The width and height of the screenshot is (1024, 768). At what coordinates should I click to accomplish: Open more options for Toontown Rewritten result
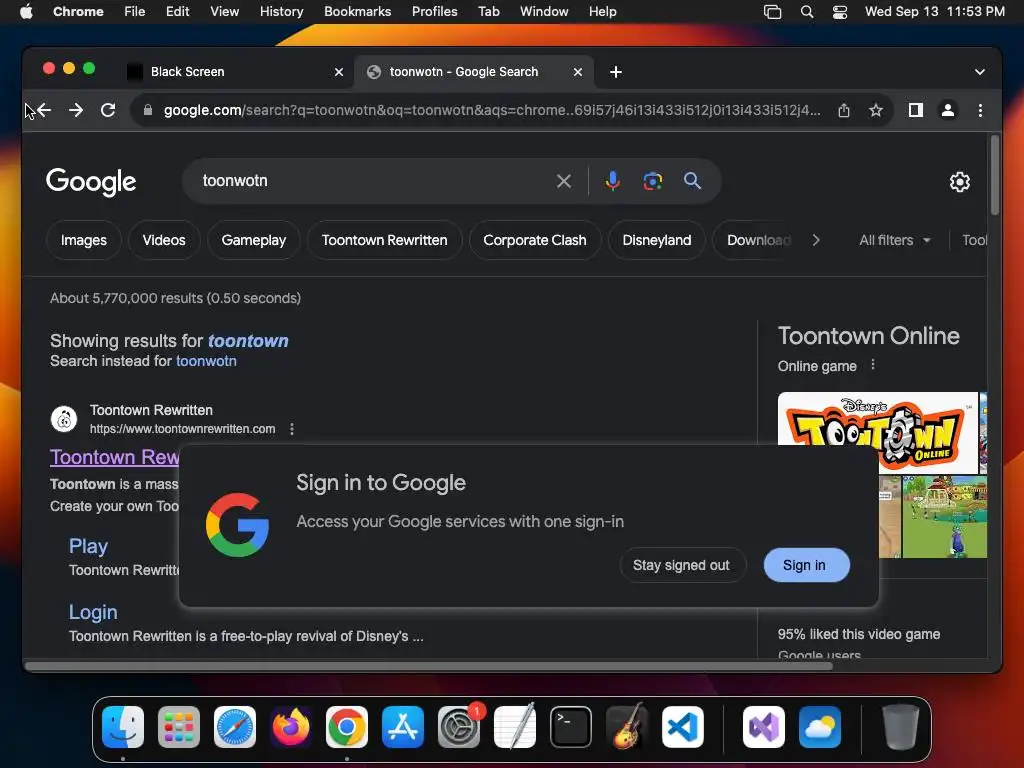point(292,429)
